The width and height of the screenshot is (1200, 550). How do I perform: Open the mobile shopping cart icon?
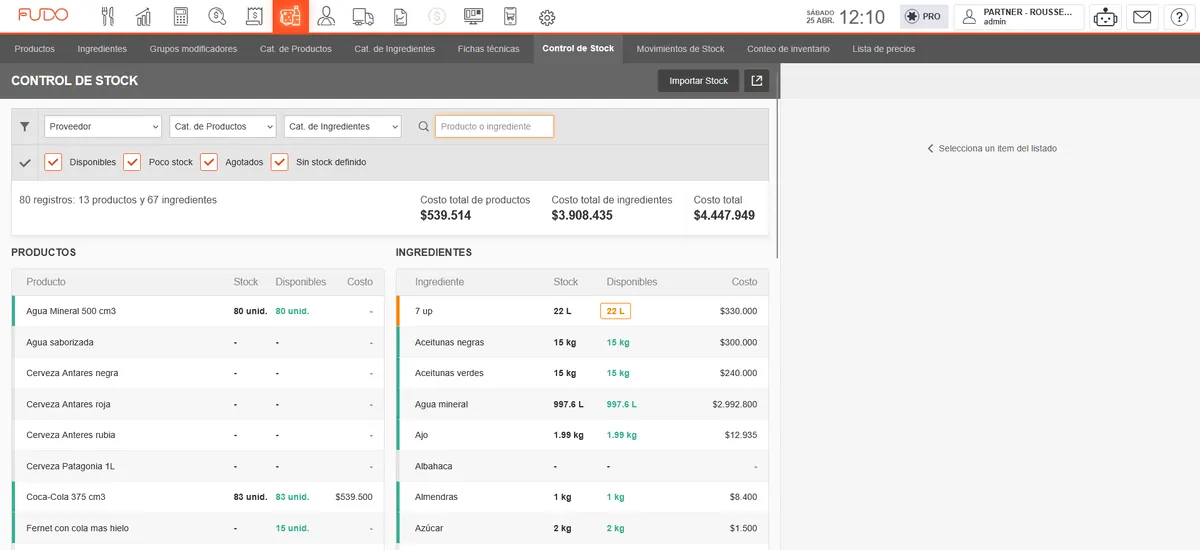tap(510, 17)
